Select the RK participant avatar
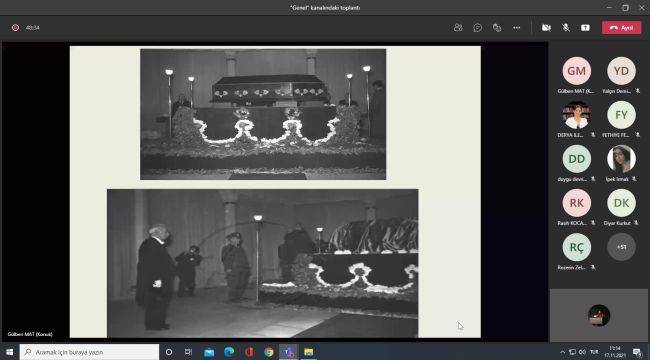 click(577, 203)
